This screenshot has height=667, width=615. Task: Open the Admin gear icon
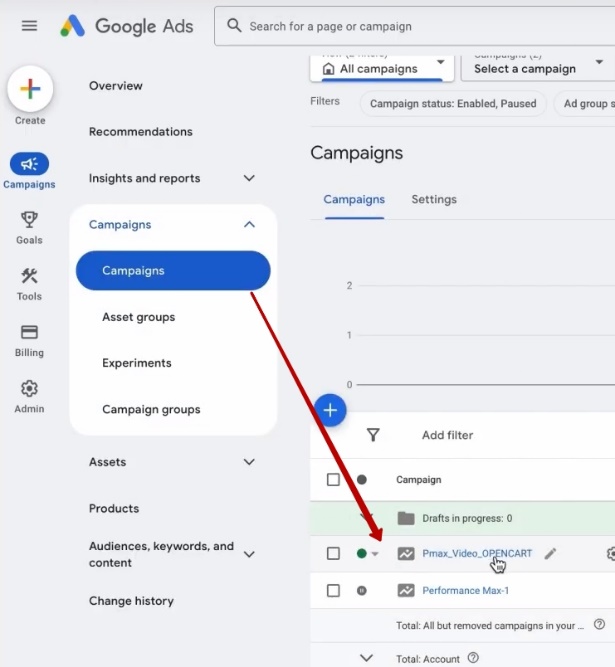[x=29, y=389]
